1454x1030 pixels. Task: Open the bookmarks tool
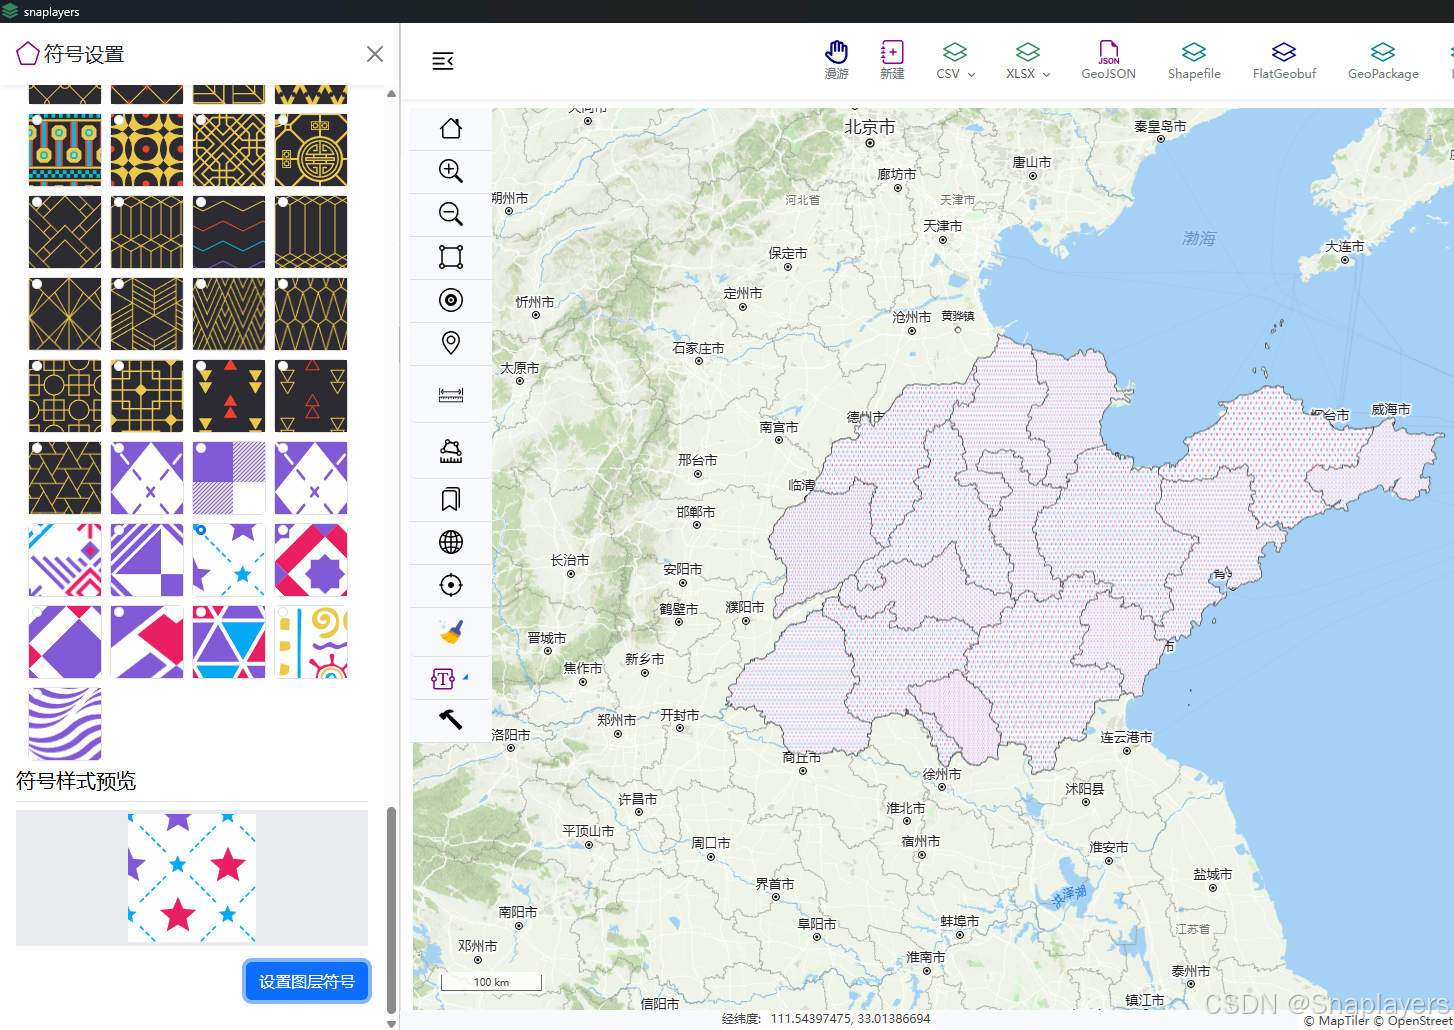click(451, 499)
